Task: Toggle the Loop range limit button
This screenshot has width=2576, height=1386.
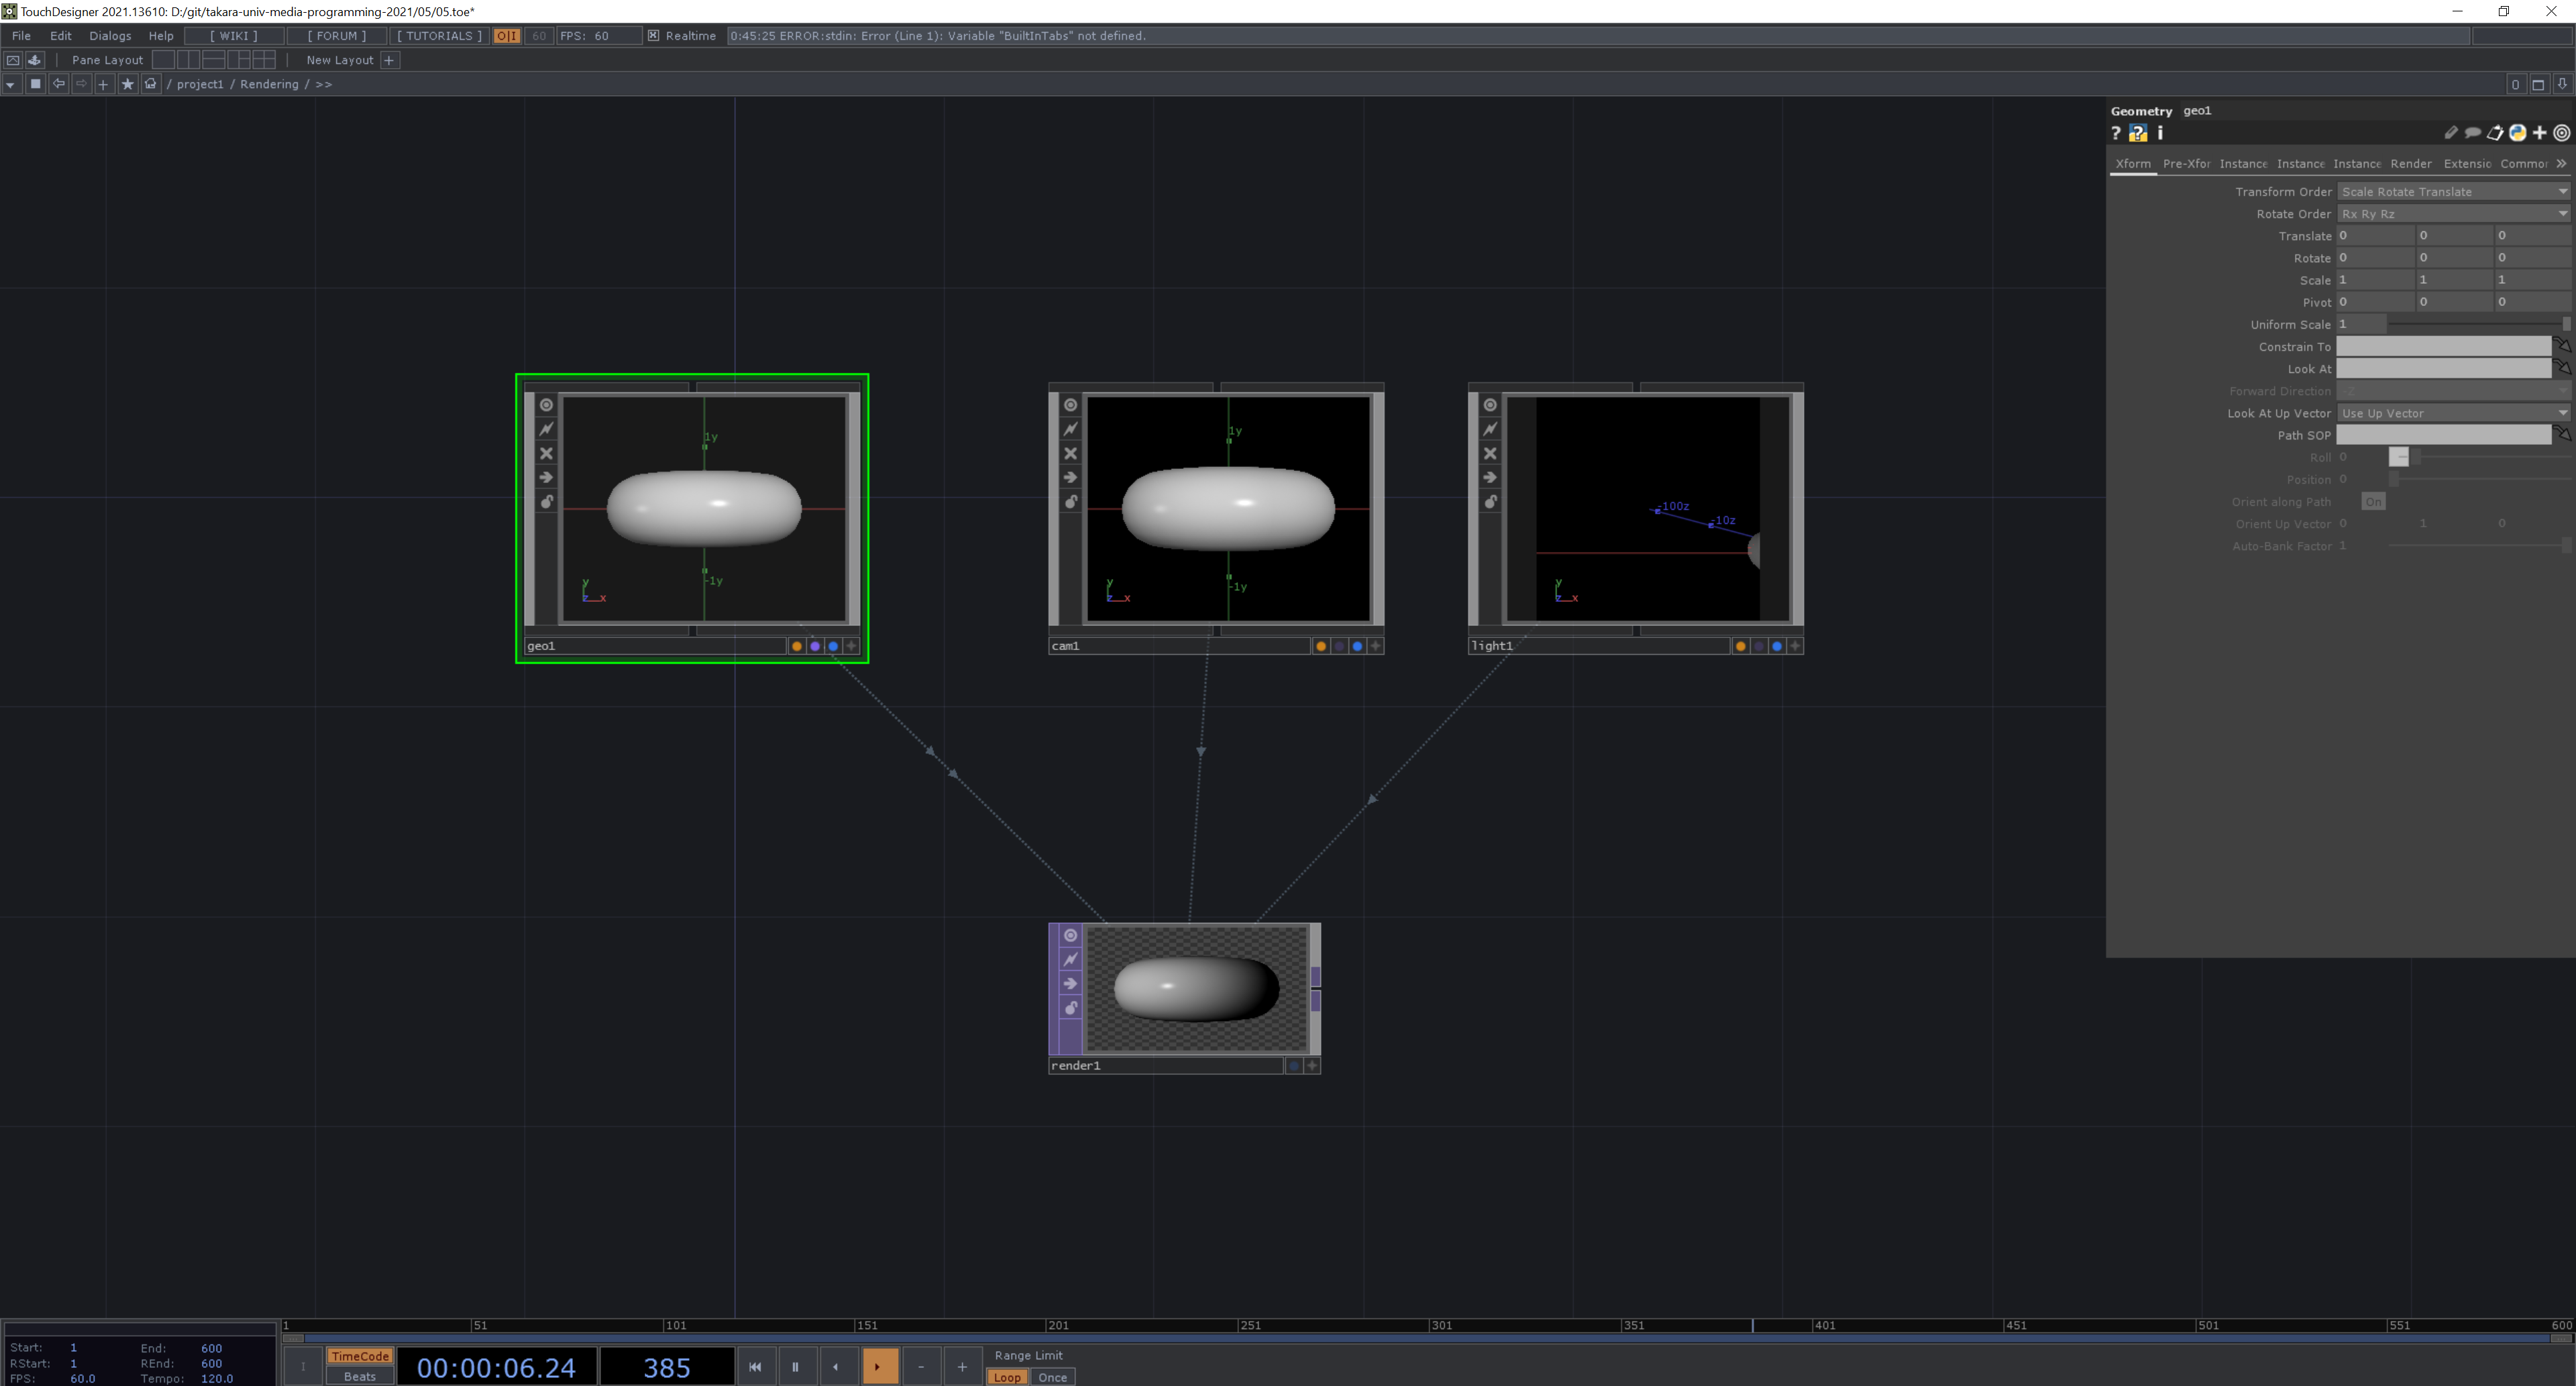Action: point(1007,1377)
